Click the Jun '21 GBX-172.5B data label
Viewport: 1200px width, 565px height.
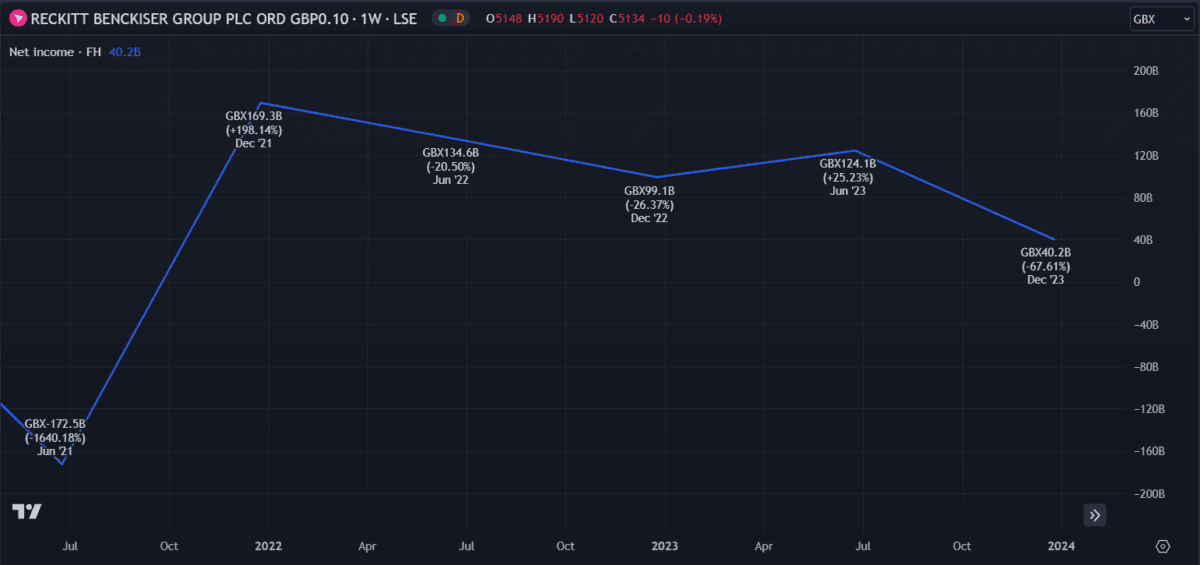point(55,437)
